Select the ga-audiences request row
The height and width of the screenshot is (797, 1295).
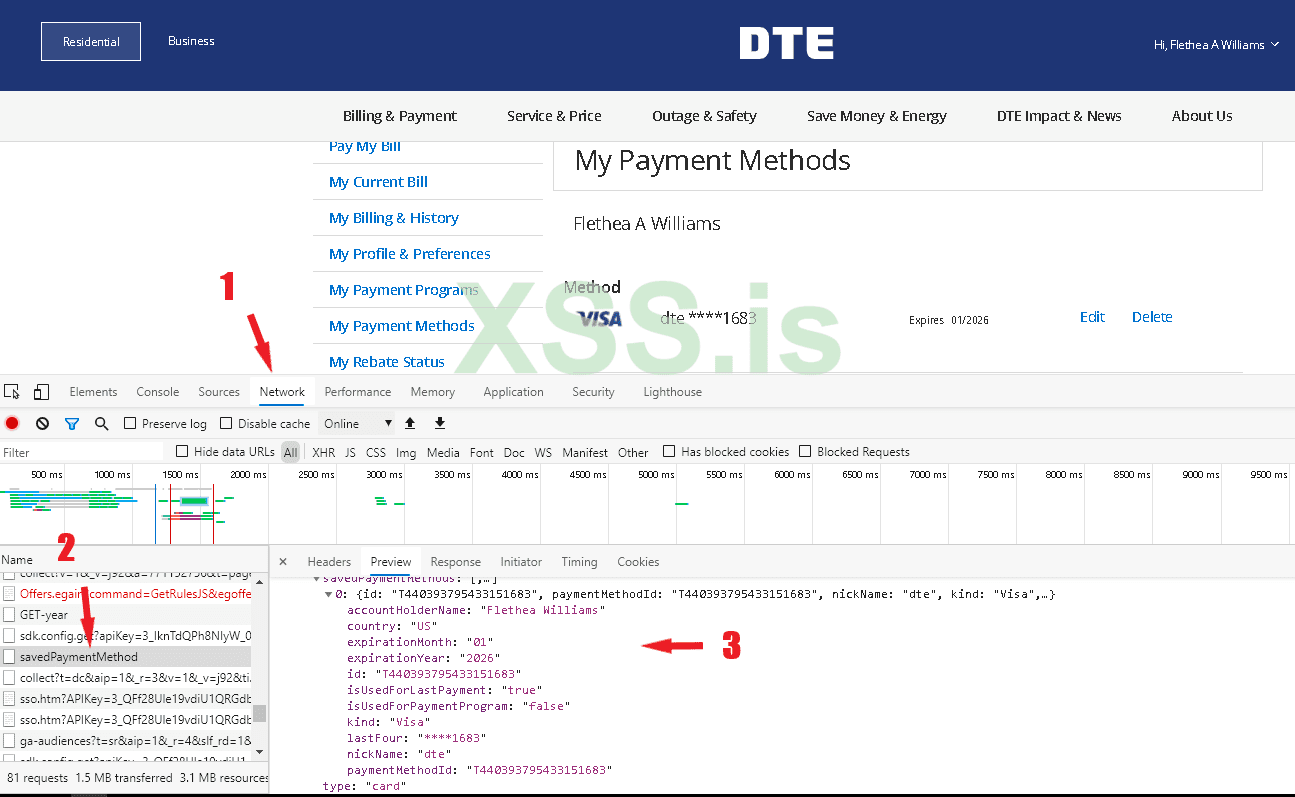click(126, 741)
